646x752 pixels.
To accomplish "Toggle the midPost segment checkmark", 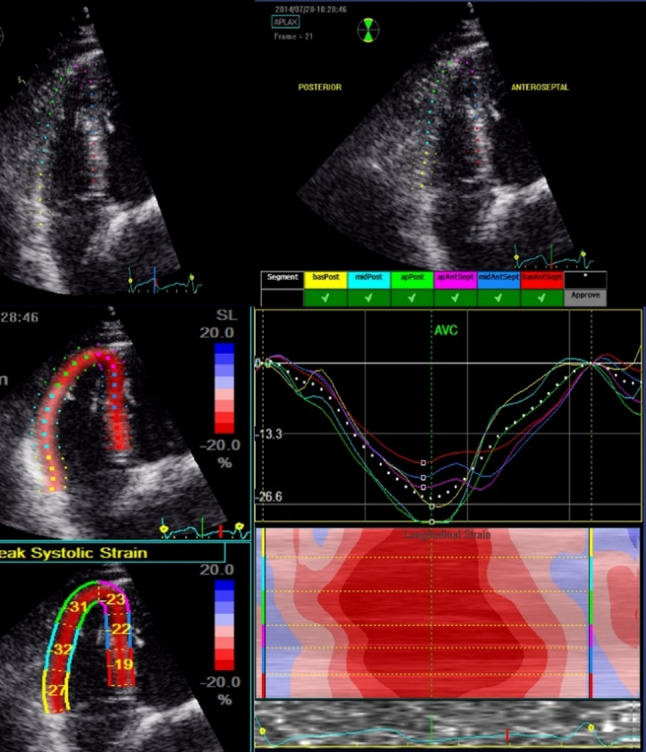I will 368,298.
